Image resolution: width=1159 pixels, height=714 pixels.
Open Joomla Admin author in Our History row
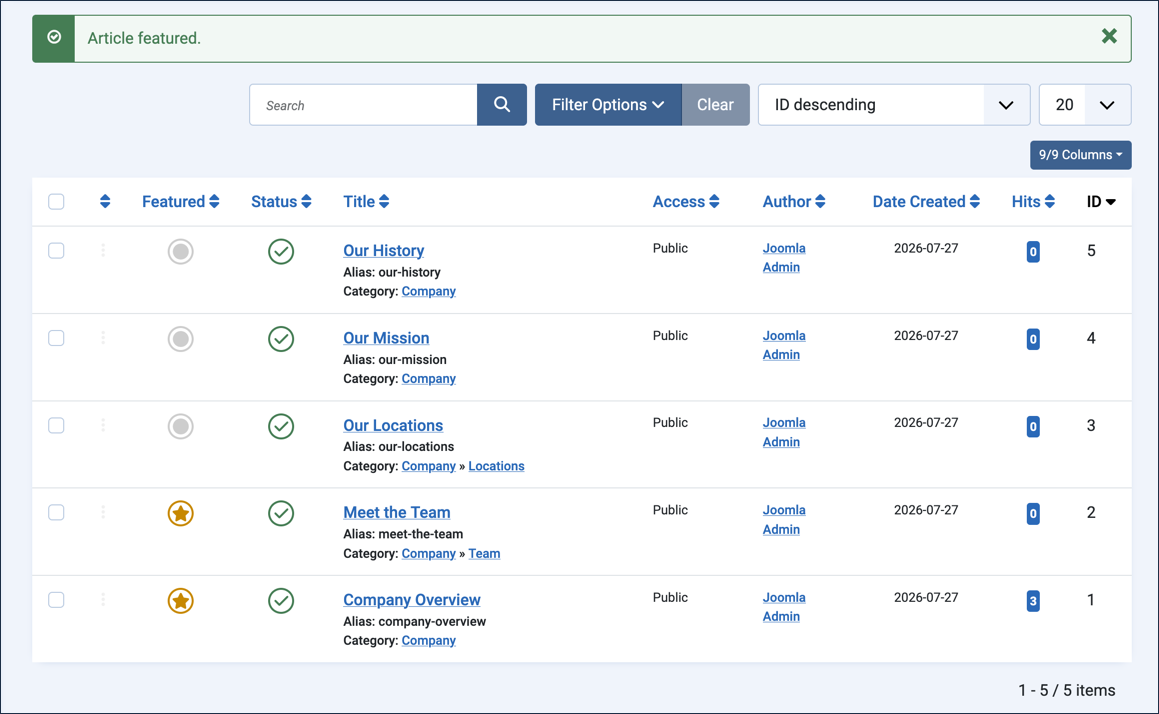click(784, 257)
